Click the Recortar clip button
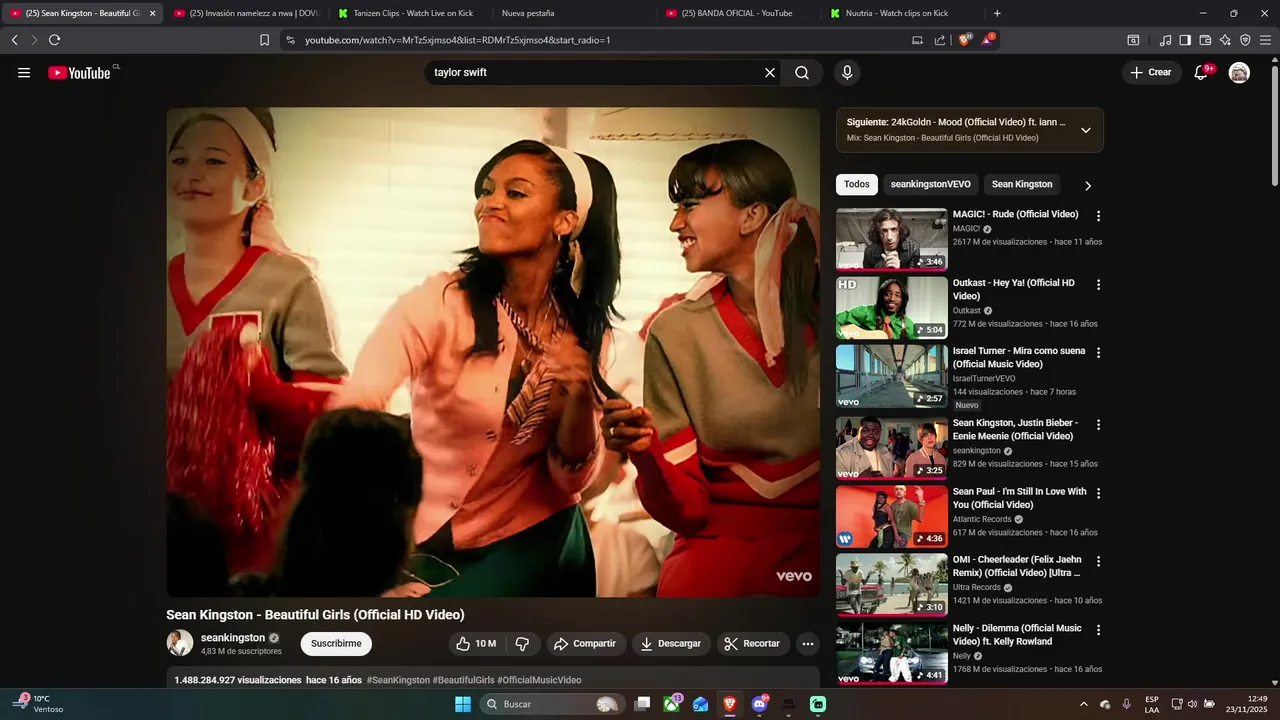Screen dimensions: 1280x720 pyautogui.click(x=752, y=643)
